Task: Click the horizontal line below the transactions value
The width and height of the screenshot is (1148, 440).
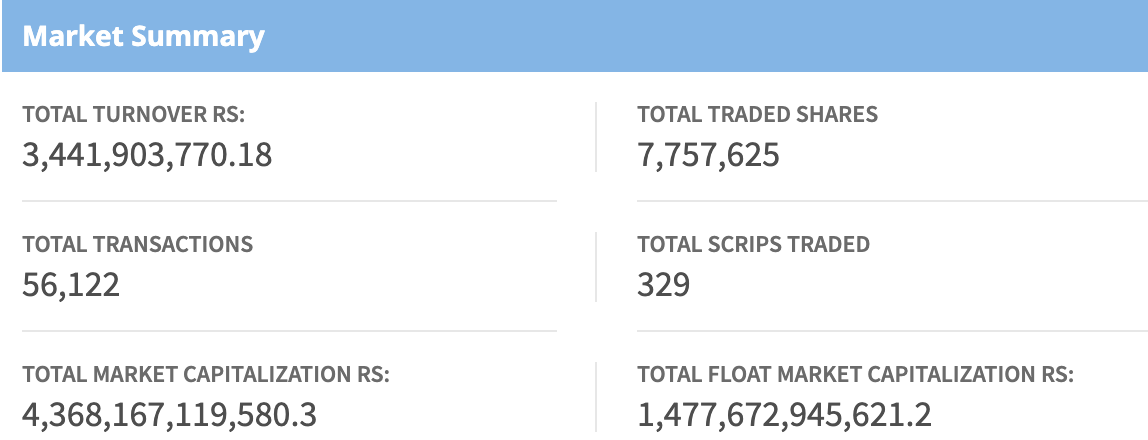Action: pos(289,331)
